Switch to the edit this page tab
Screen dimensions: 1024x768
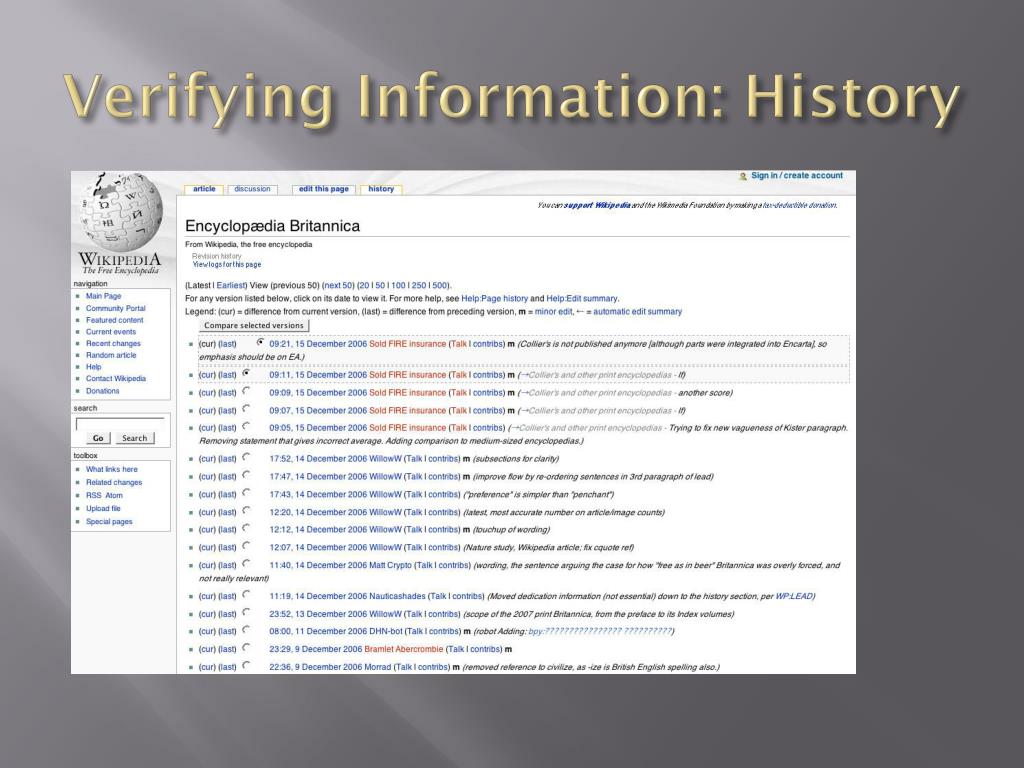pos(323,189)
